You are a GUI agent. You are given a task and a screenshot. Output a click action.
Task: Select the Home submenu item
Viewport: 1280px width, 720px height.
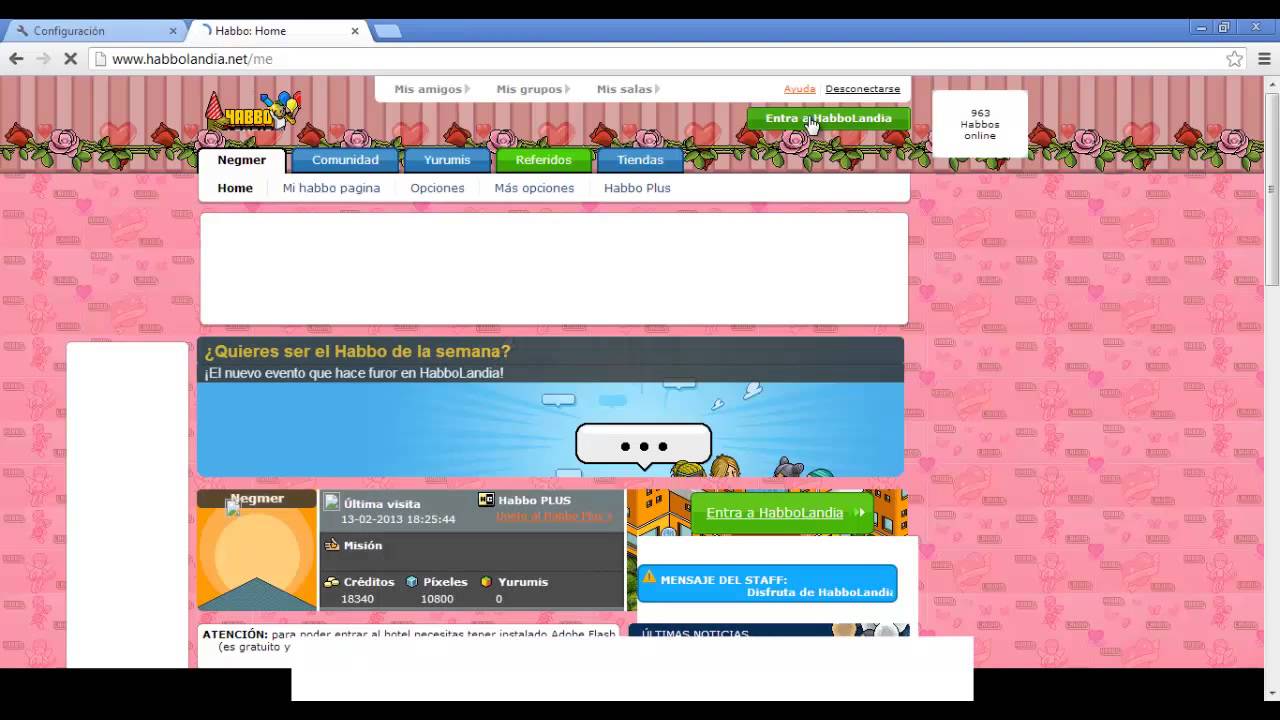click(x=235, y=188)
